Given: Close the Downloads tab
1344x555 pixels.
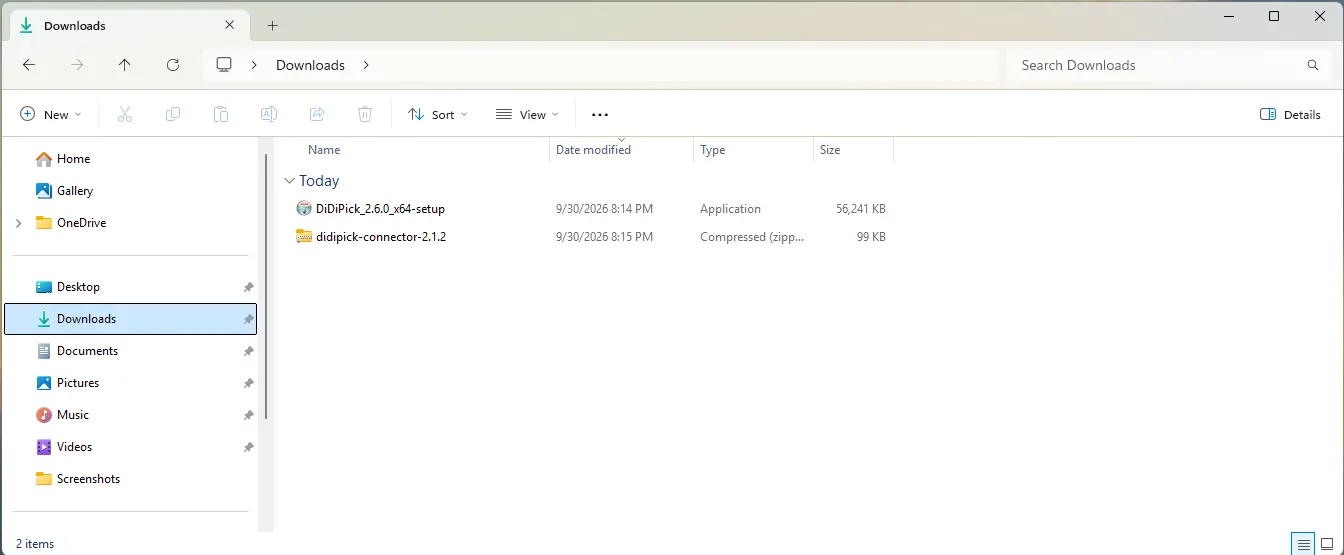Looking at the screenshot, I should tap(230, 26).
